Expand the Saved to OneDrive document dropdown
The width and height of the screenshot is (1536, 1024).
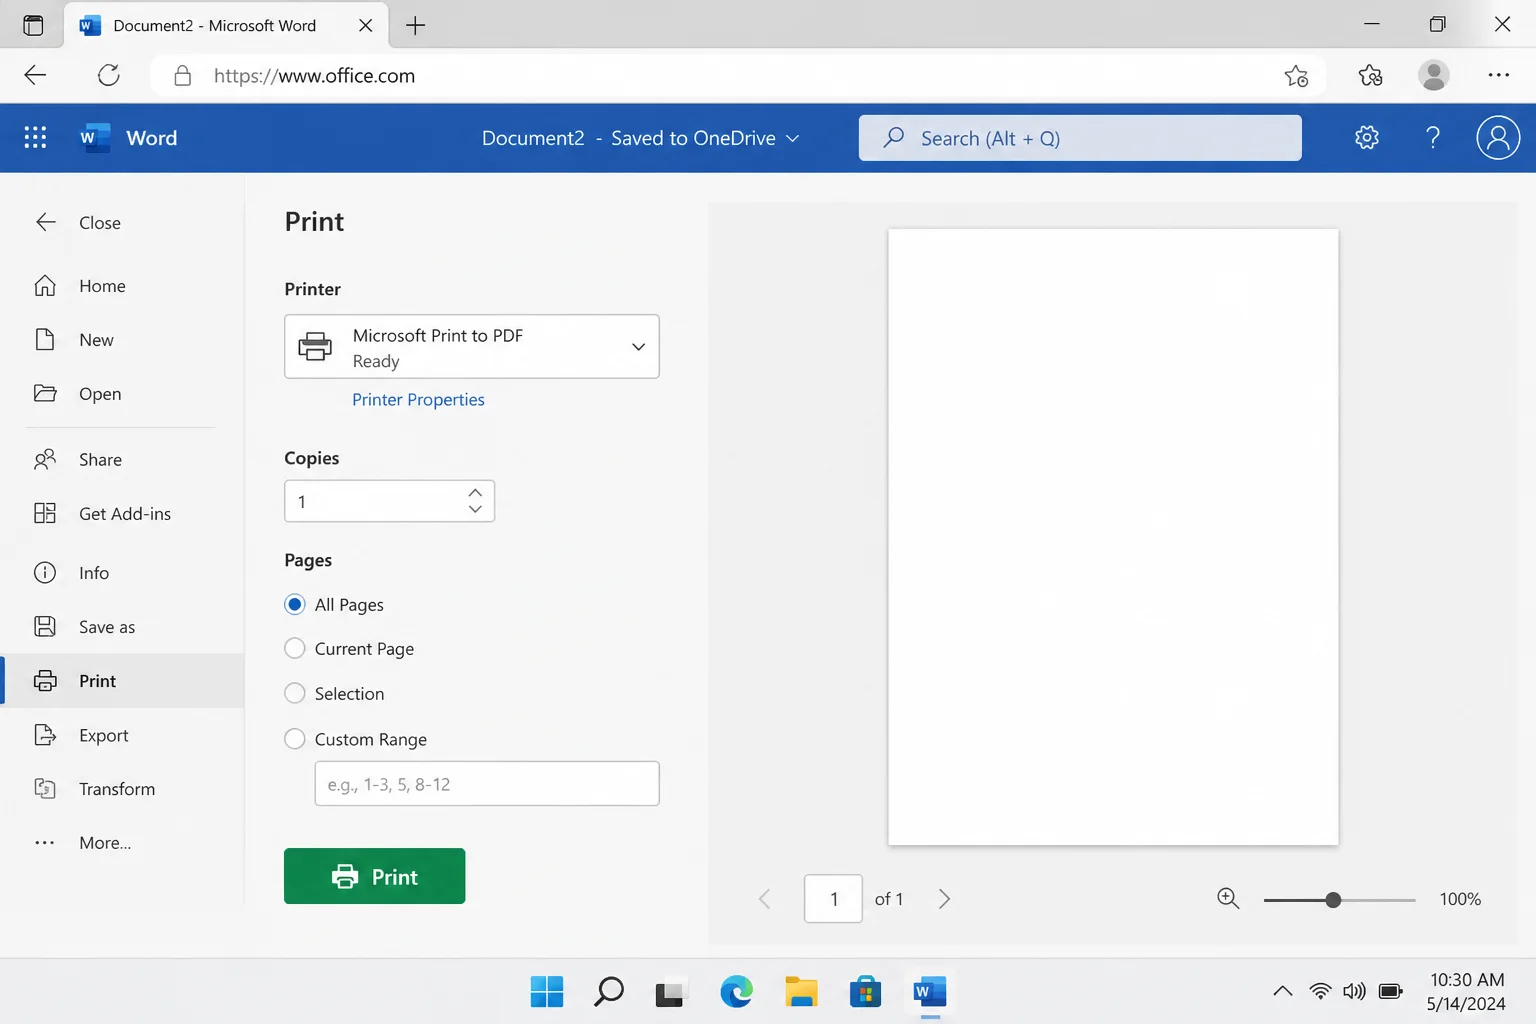pyautogui.click(x=792, y=138)
